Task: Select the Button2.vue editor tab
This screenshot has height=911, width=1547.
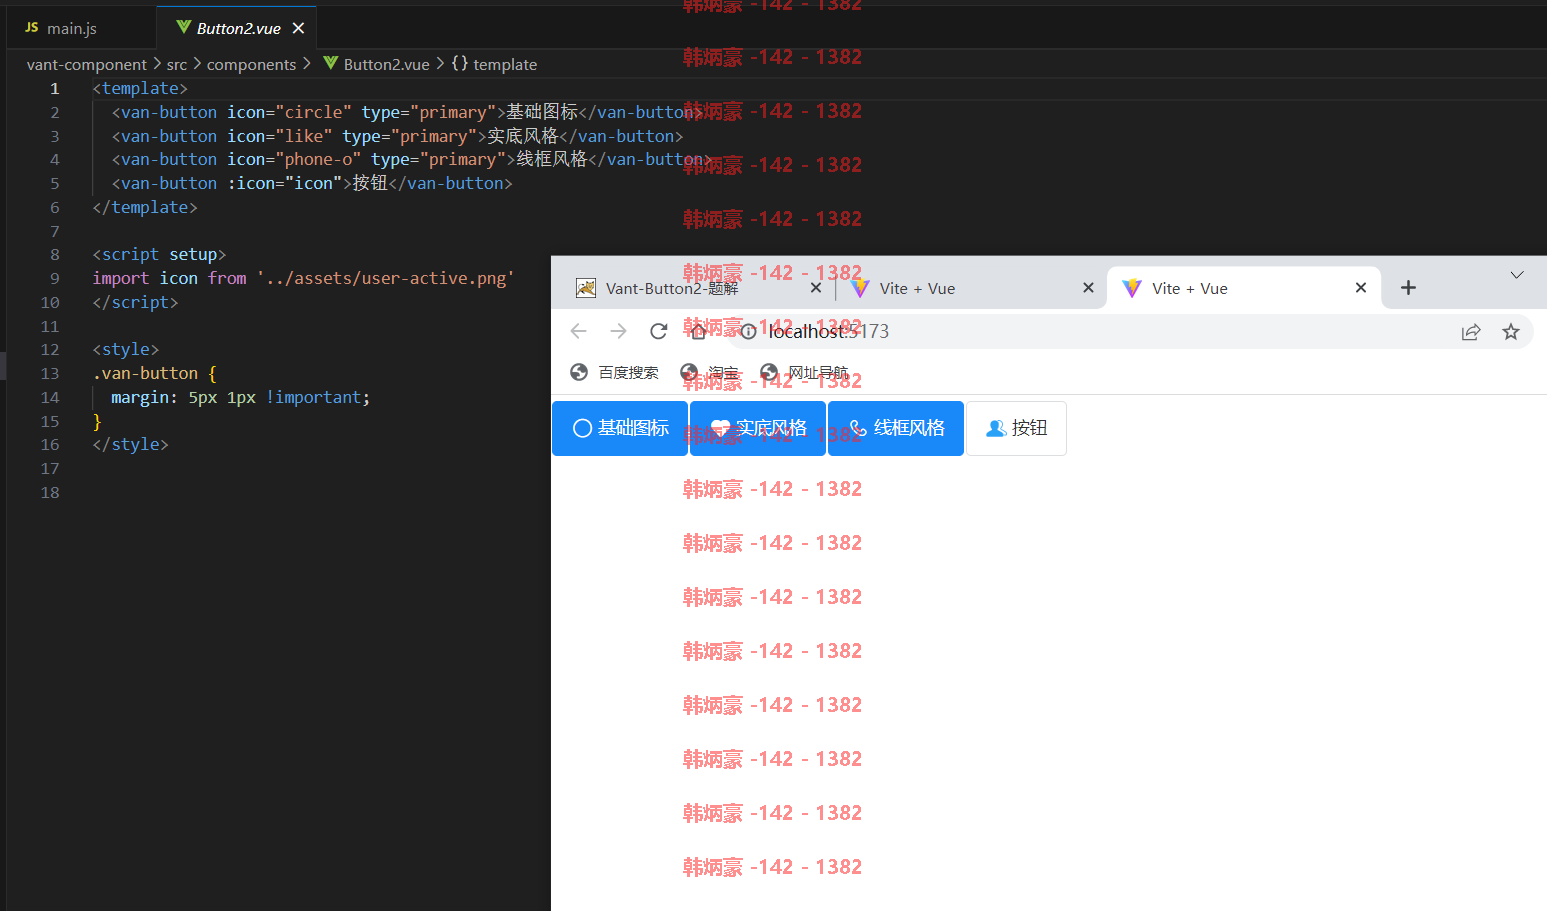Action: point(238,28)
